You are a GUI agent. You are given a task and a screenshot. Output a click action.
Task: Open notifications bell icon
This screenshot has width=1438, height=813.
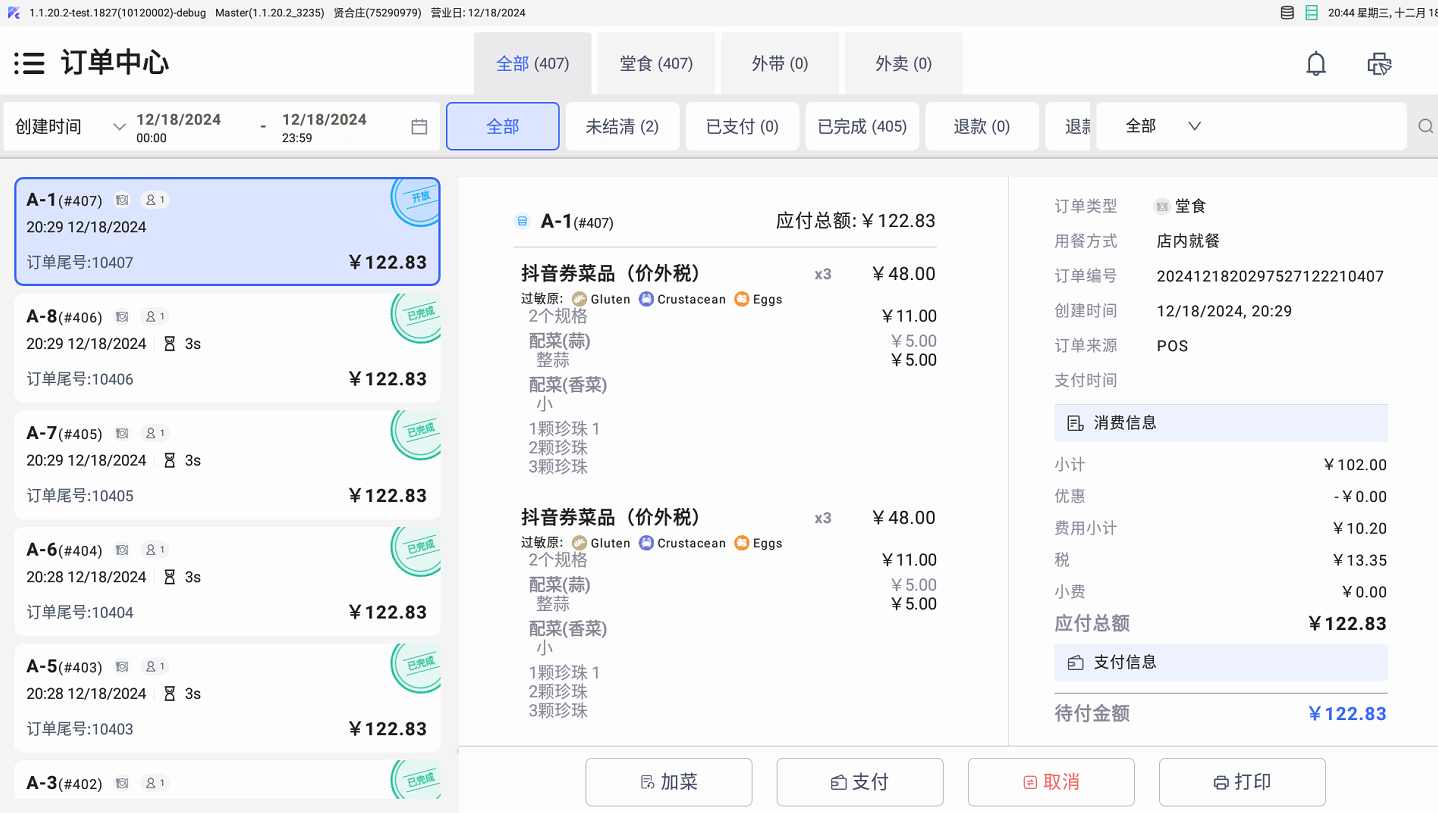[x=1316, y=64]
